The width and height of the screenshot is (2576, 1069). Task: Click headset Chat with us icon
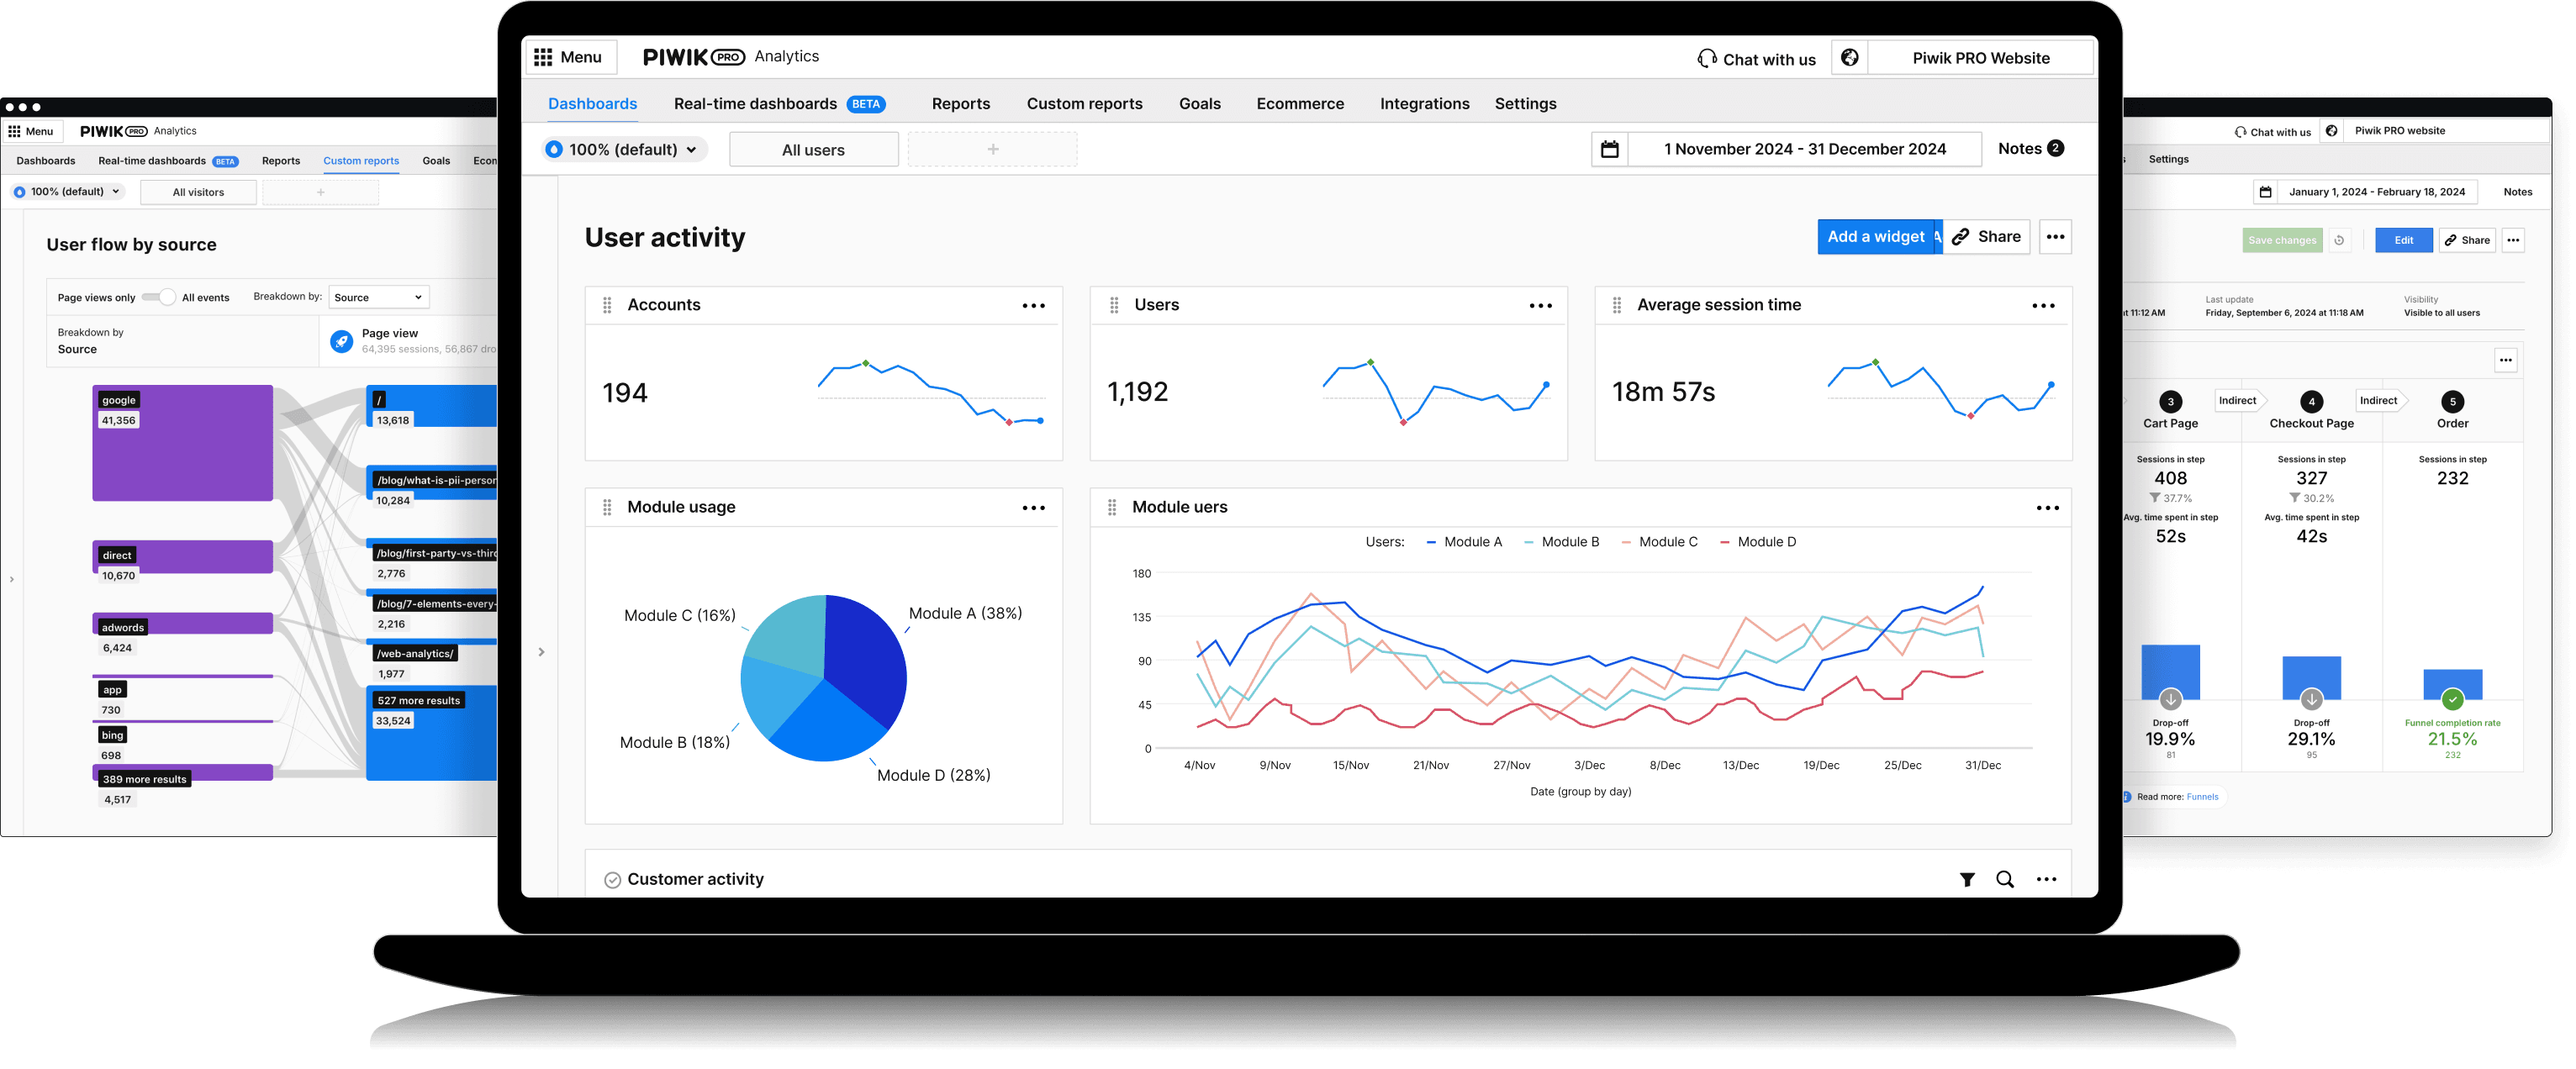coord(1706,59)
